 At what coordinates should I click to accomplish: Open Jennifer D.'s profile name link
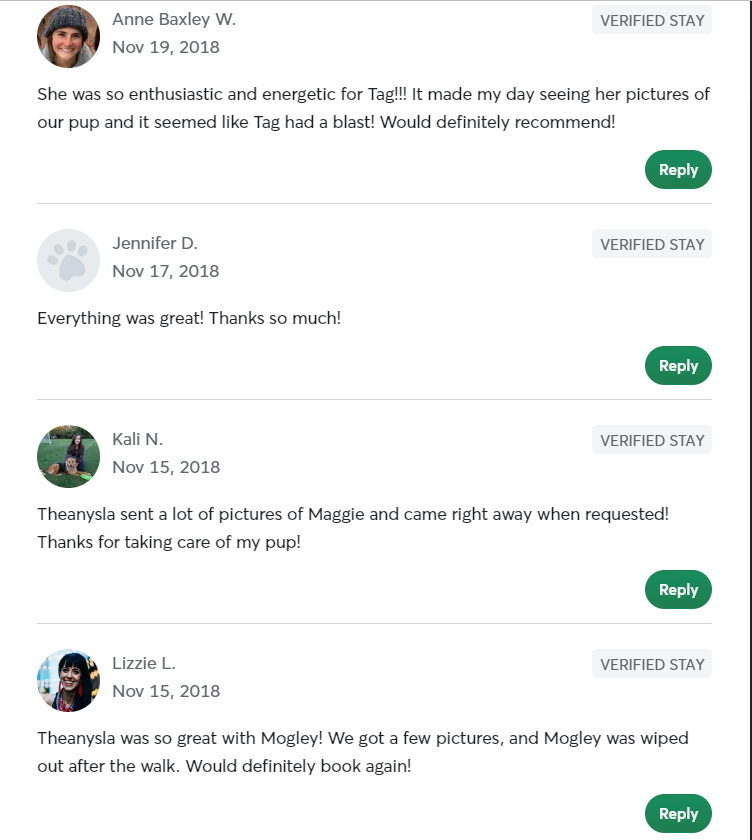point(155,243)
